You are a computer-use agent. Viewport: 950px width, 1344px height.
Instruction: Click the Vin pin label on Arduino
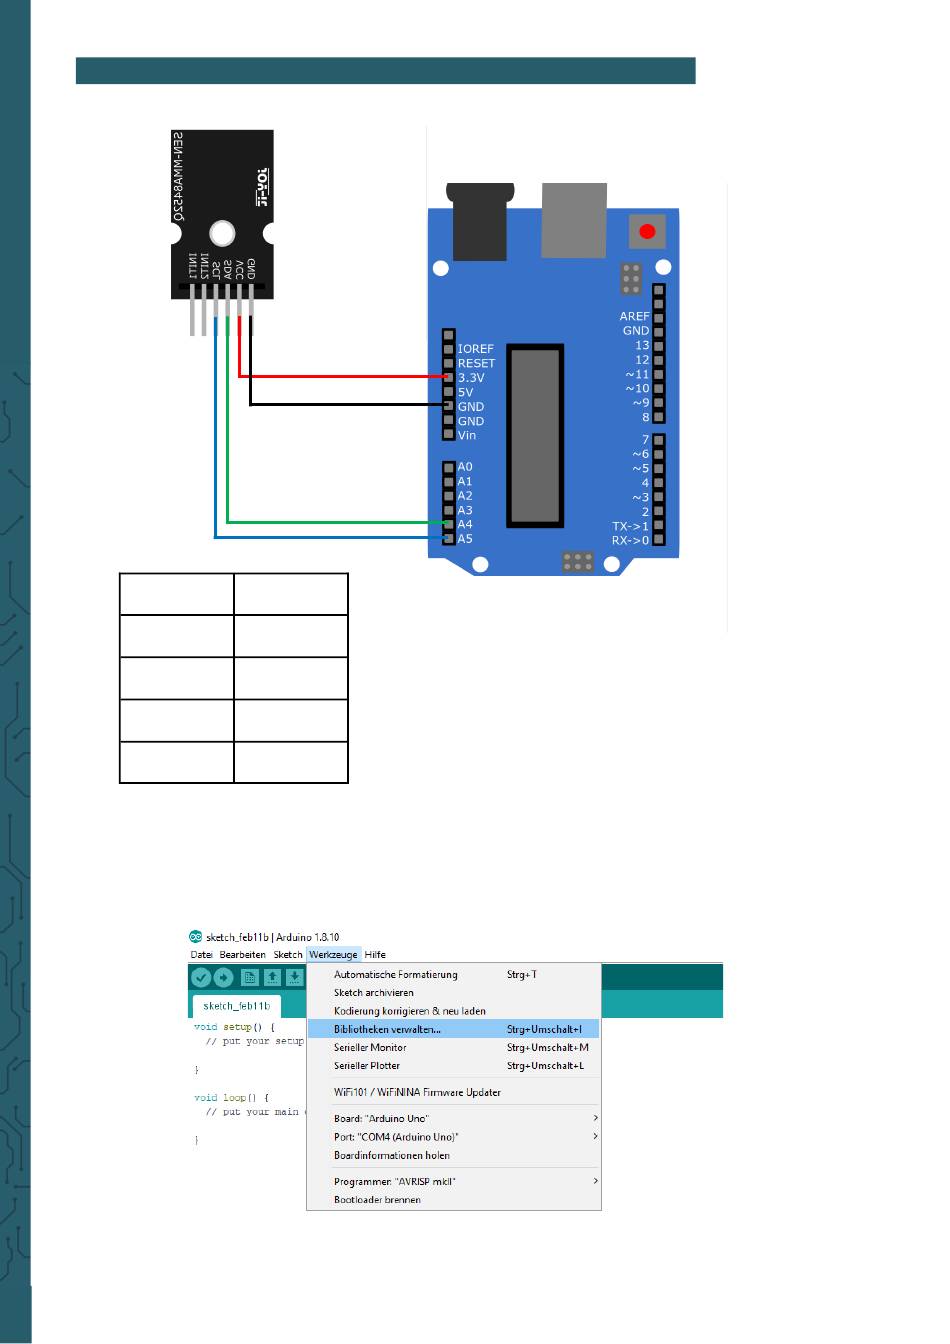click(x=467, y=435)
